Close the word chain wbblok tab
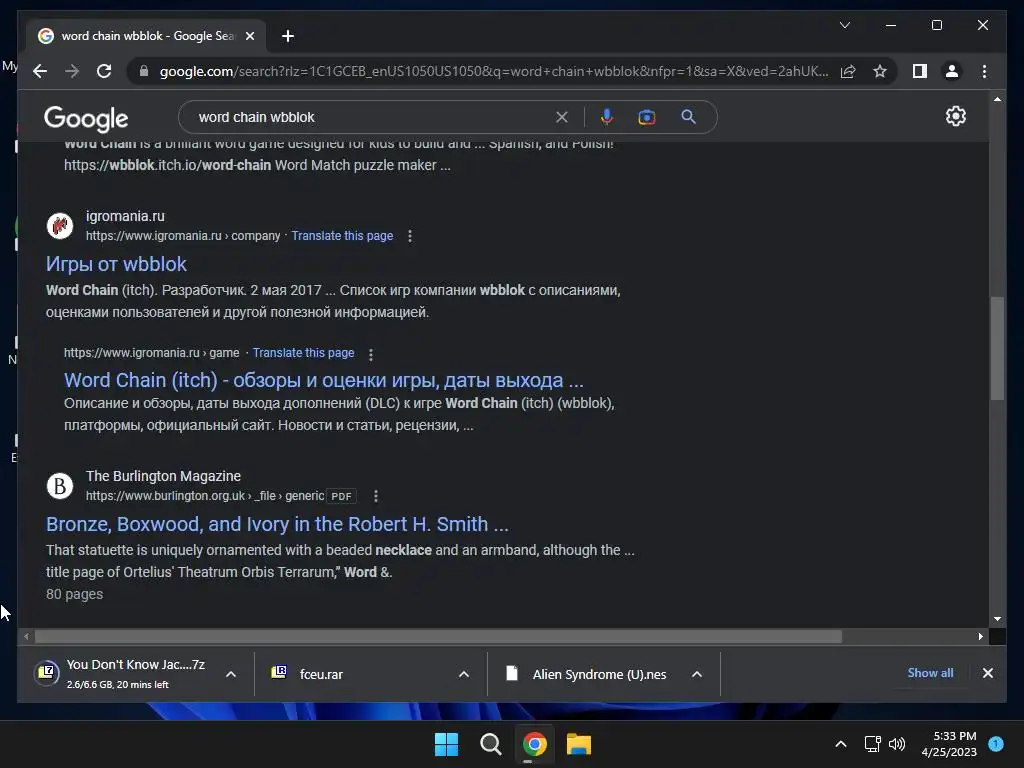 point(249,36)
